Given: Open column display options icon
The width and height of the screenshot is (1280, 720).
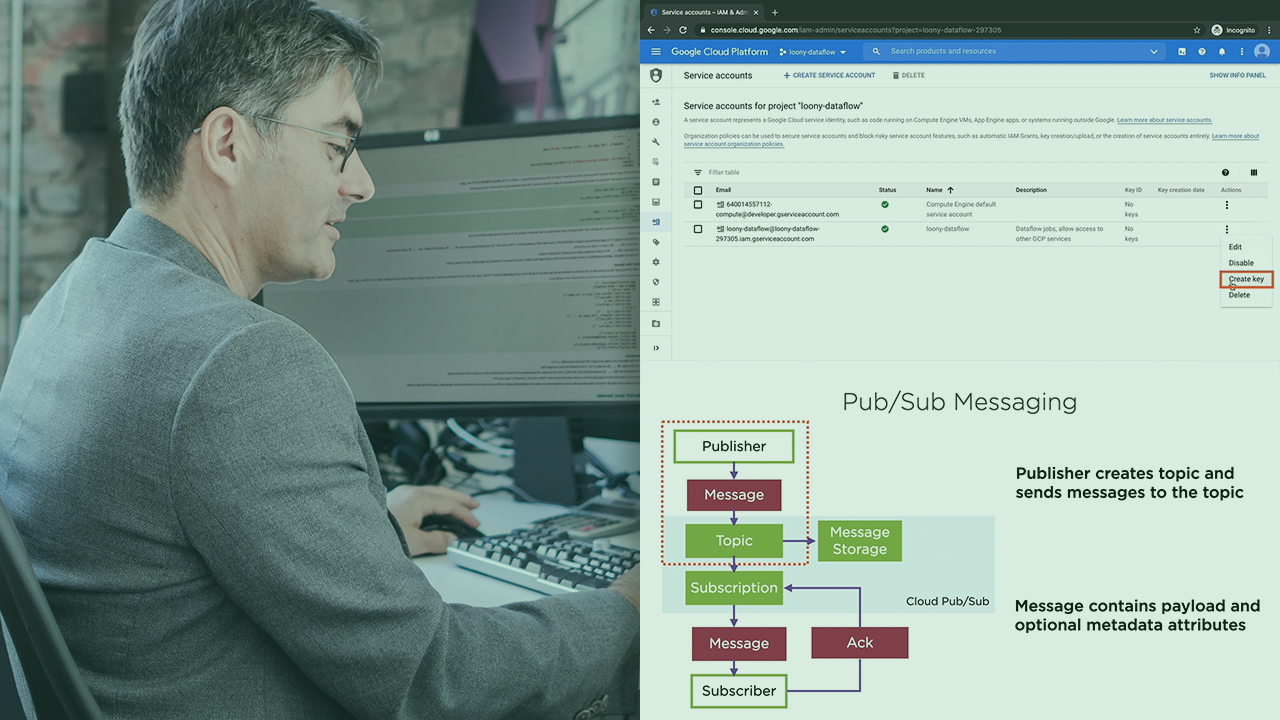Looking at the screenshot, I should [x=1254, y=172].
